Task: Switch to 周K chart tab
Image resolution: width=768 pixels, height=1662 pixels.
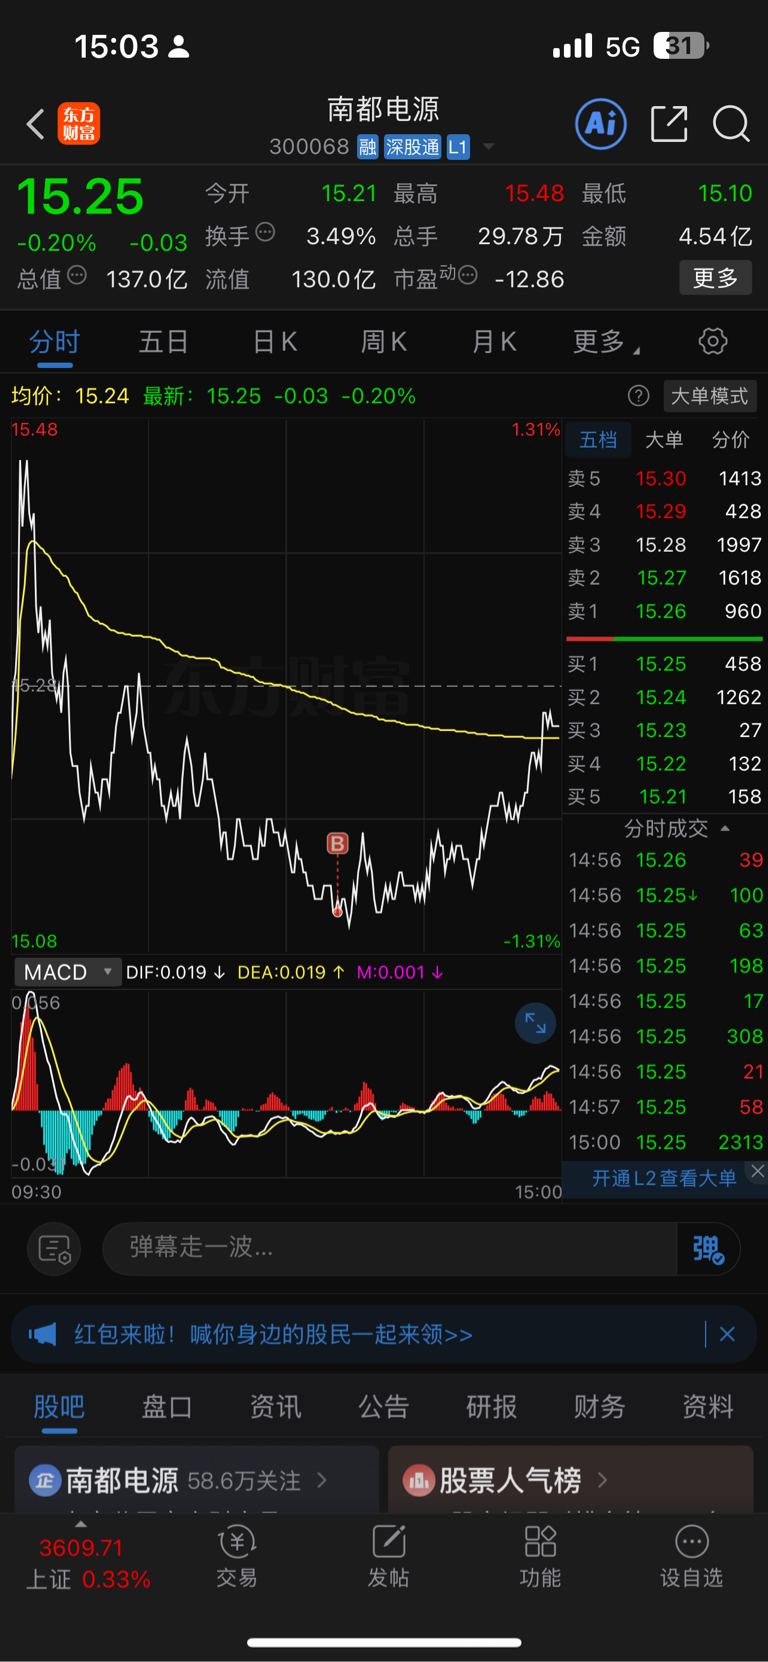Action: pyautogui.click(x=384, y=342)
